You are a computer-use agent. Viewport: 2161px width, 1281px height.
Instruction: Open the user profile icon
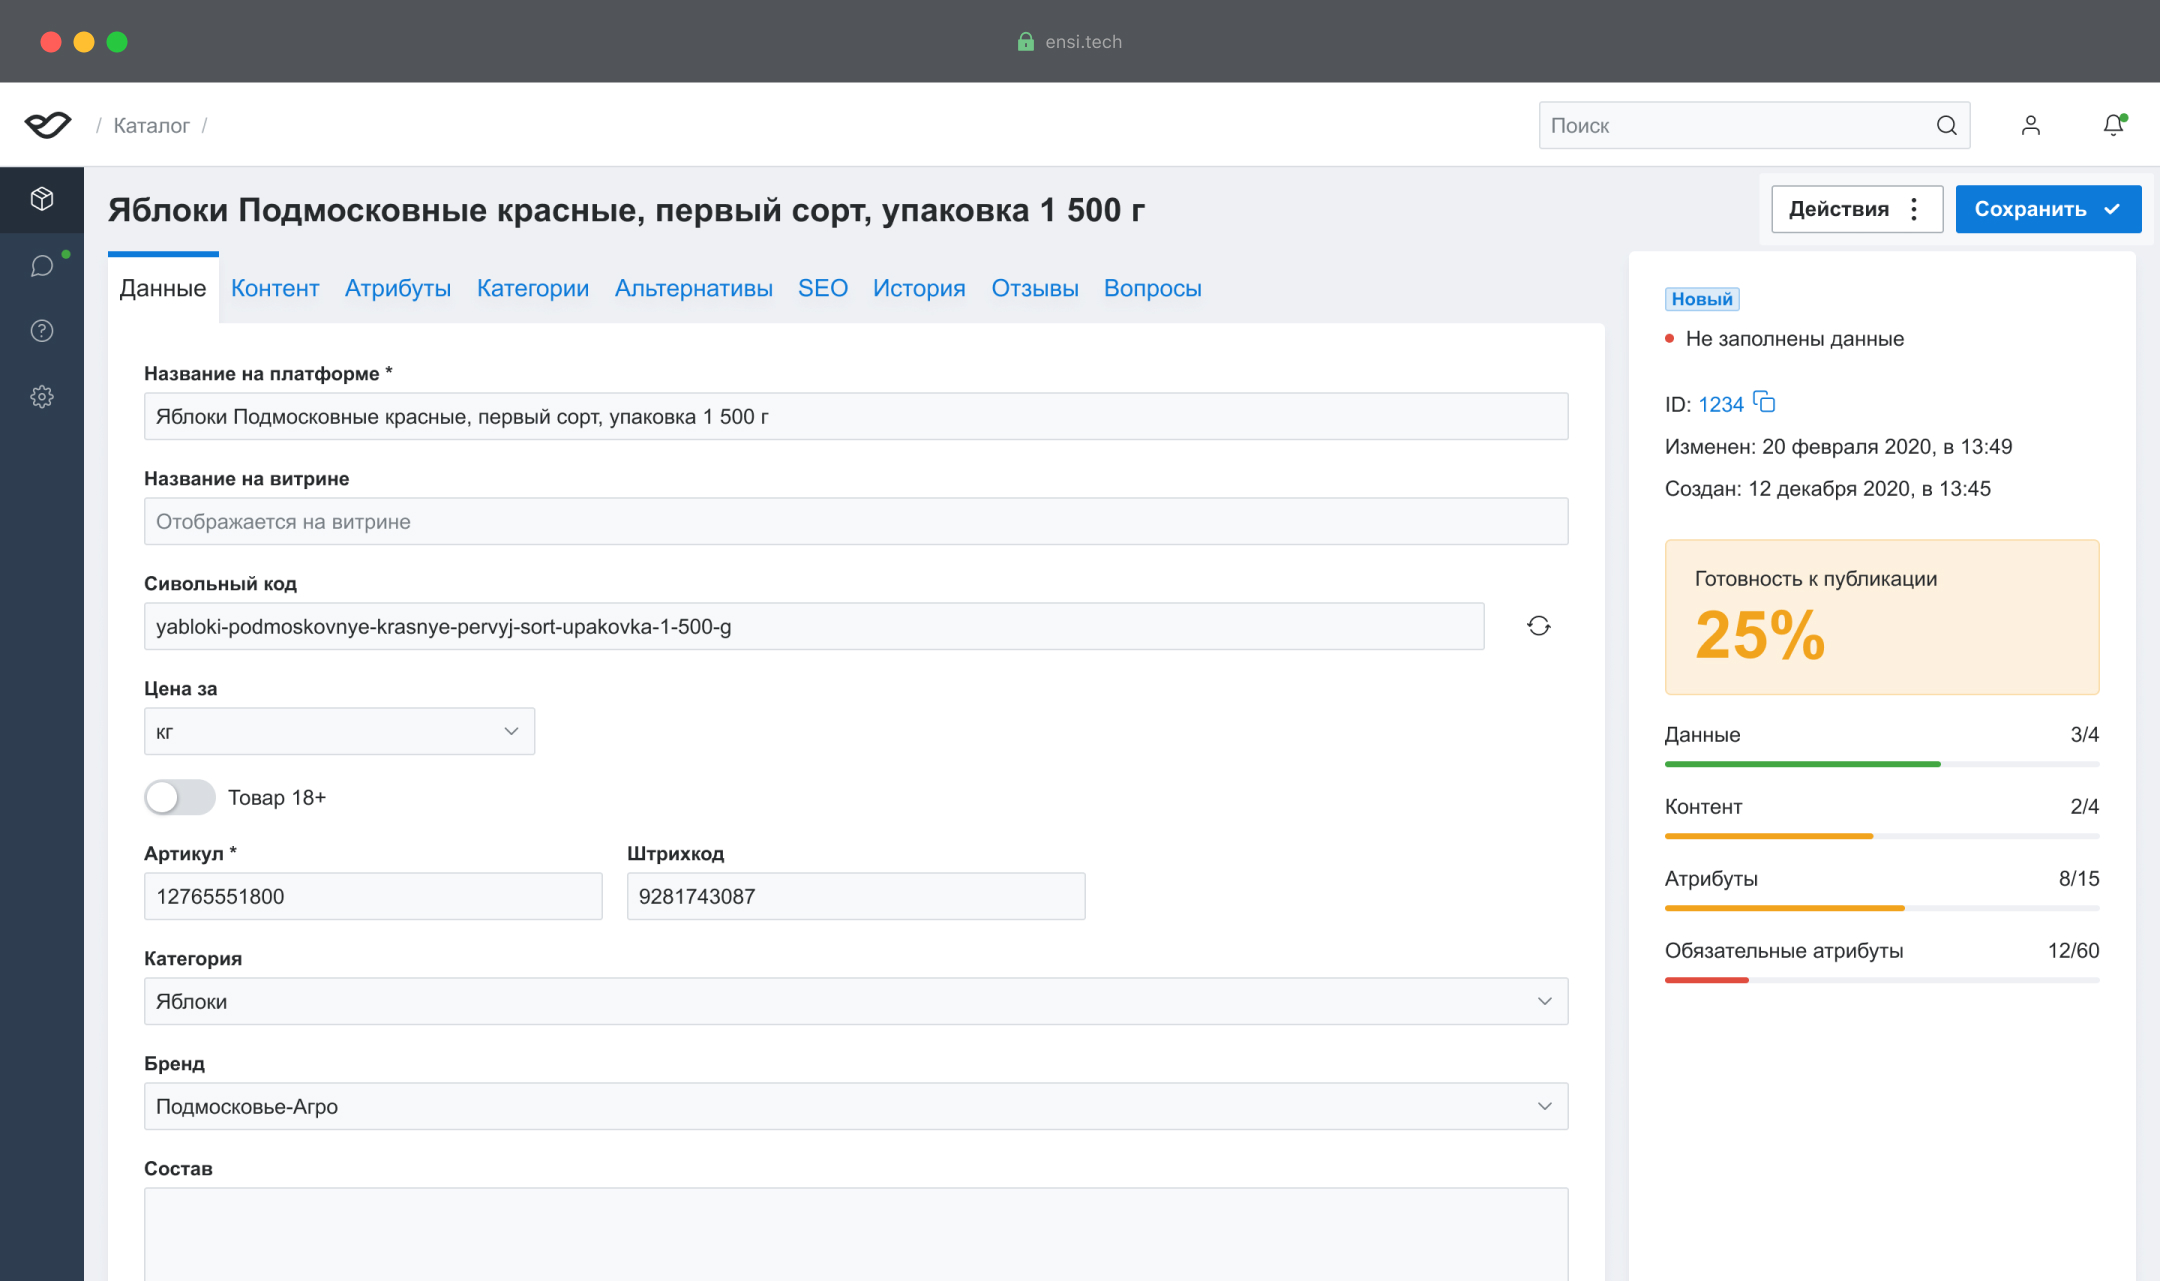pos(2030,125)
